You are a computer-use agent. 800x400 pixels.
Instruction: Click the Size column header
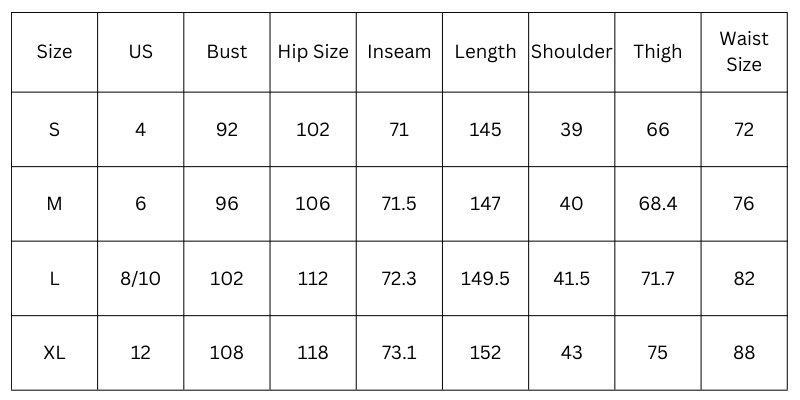coord(54,52)
